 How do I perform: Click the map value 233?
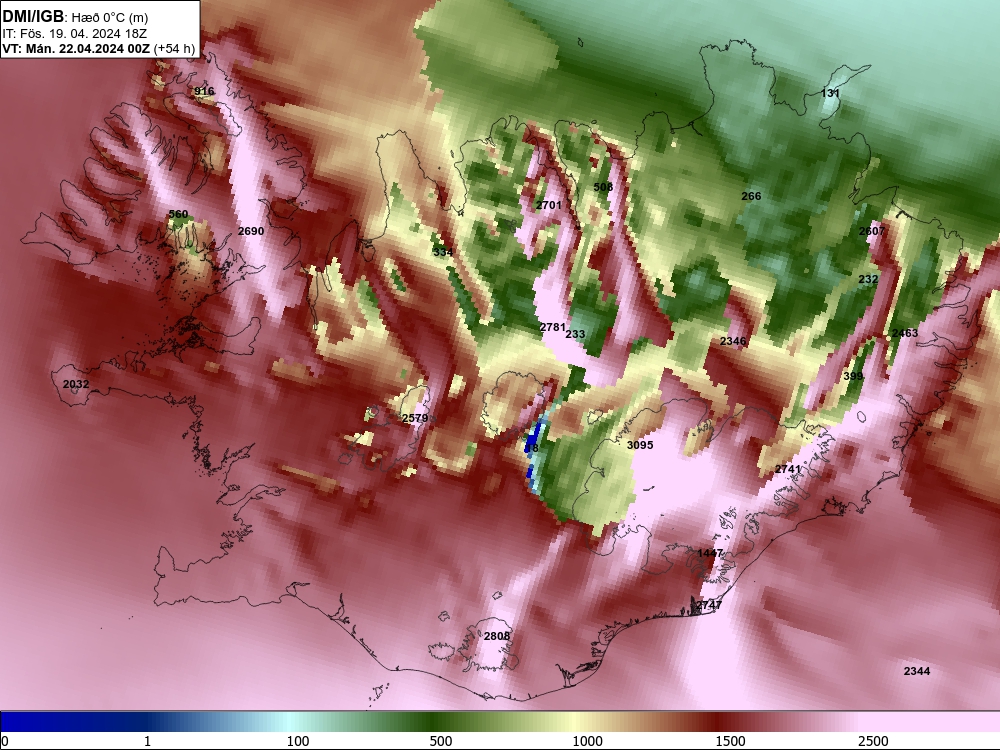coord(575,334)
